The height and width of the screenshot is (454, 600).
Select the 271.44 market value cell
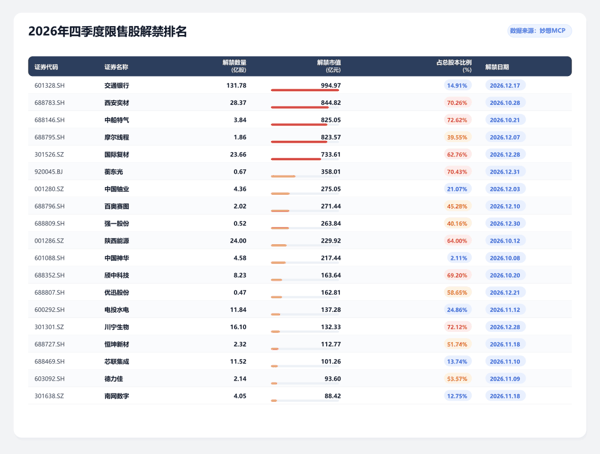[331, 206]
